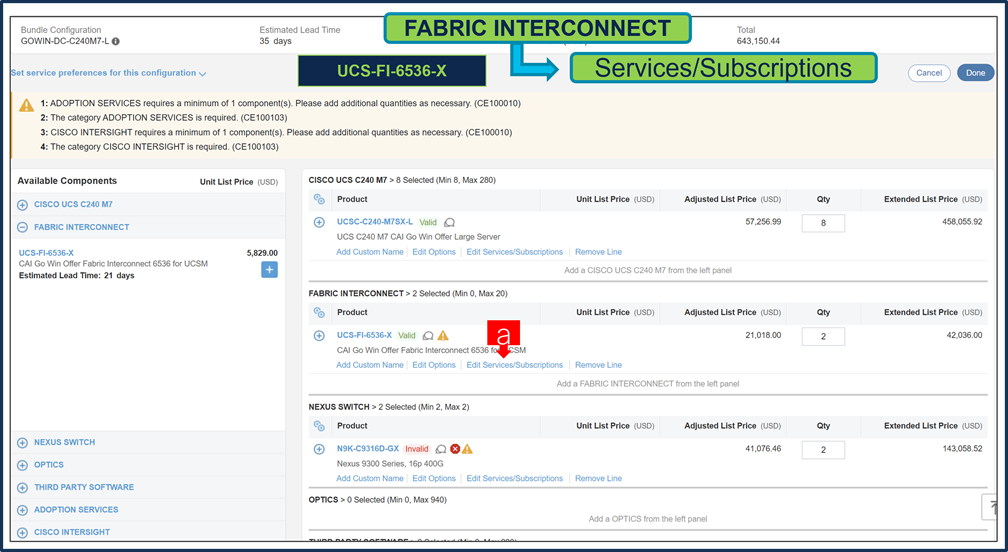The width and height of the screenshot is (1008, 552).
Task: Expand CISCO INTERSIGHT category
Action: click(22, 533)
